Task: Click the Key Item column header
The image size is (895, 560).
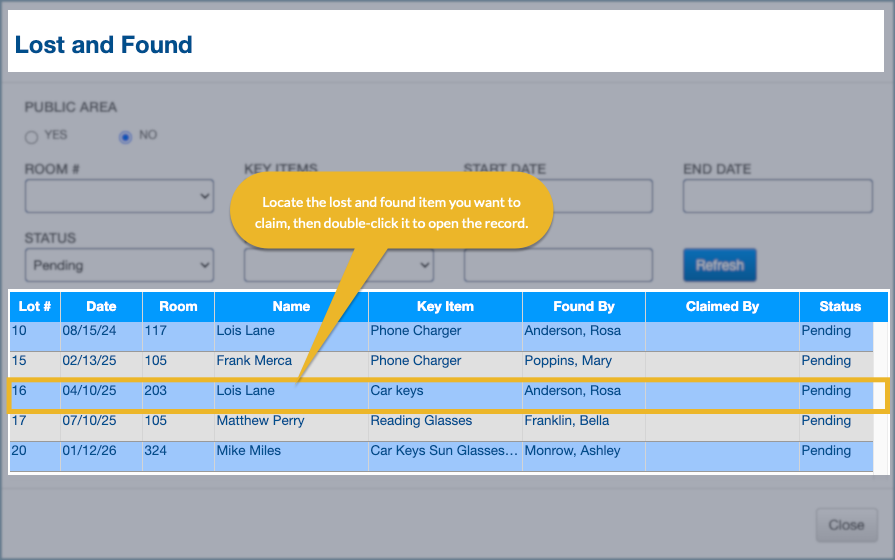Action: (x=445, y=306)
